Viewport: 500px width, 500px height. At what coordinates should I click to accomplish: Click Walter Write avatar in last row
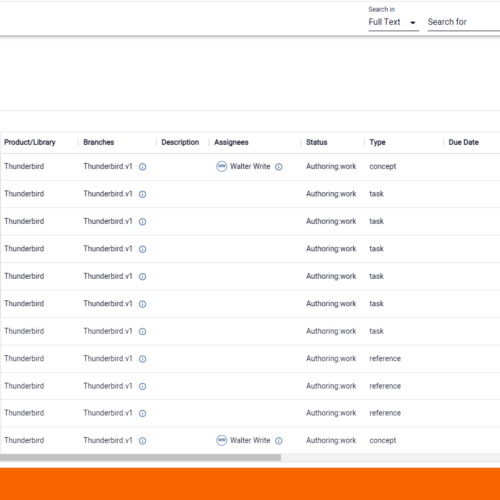(x=221, y=440)
